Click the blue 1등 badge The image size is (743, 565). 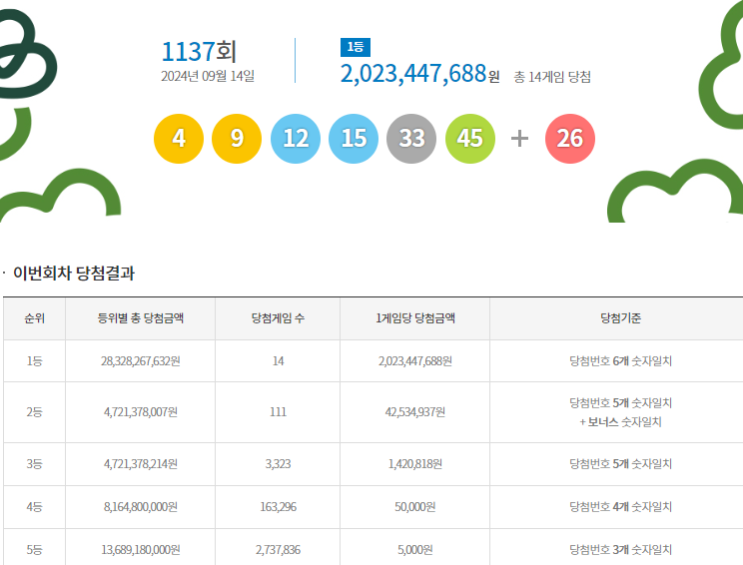coord(355,47)
